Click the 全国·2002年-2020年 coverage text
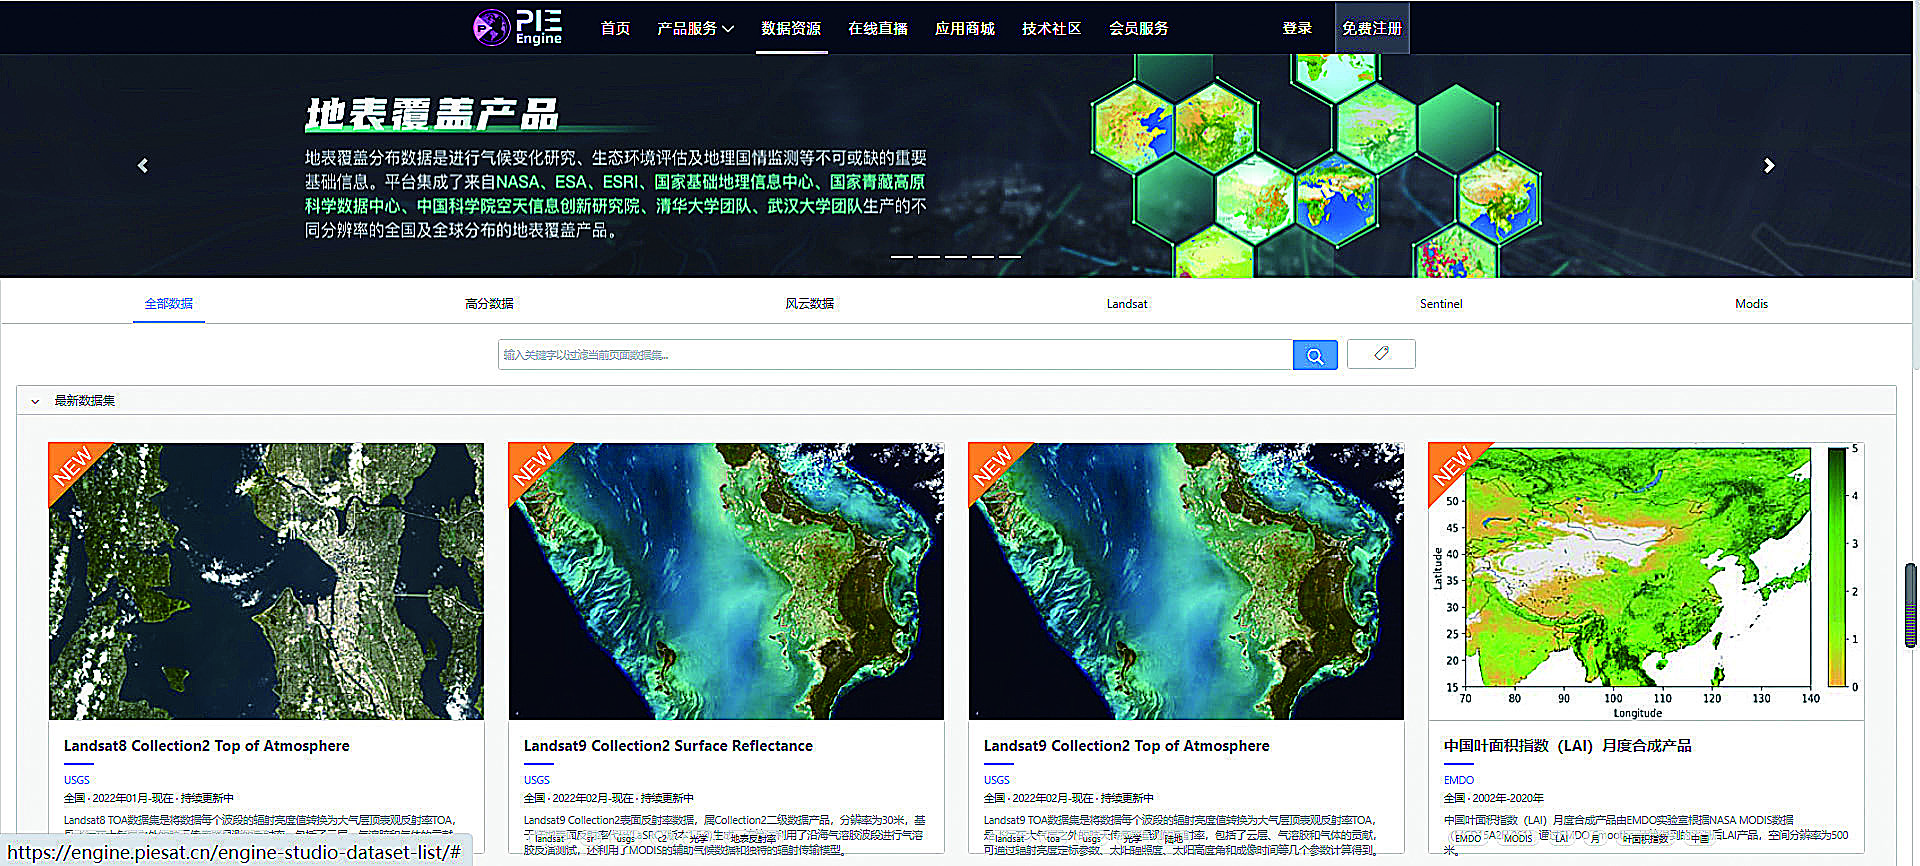 pyautogui.click(x=1494, y=798)
